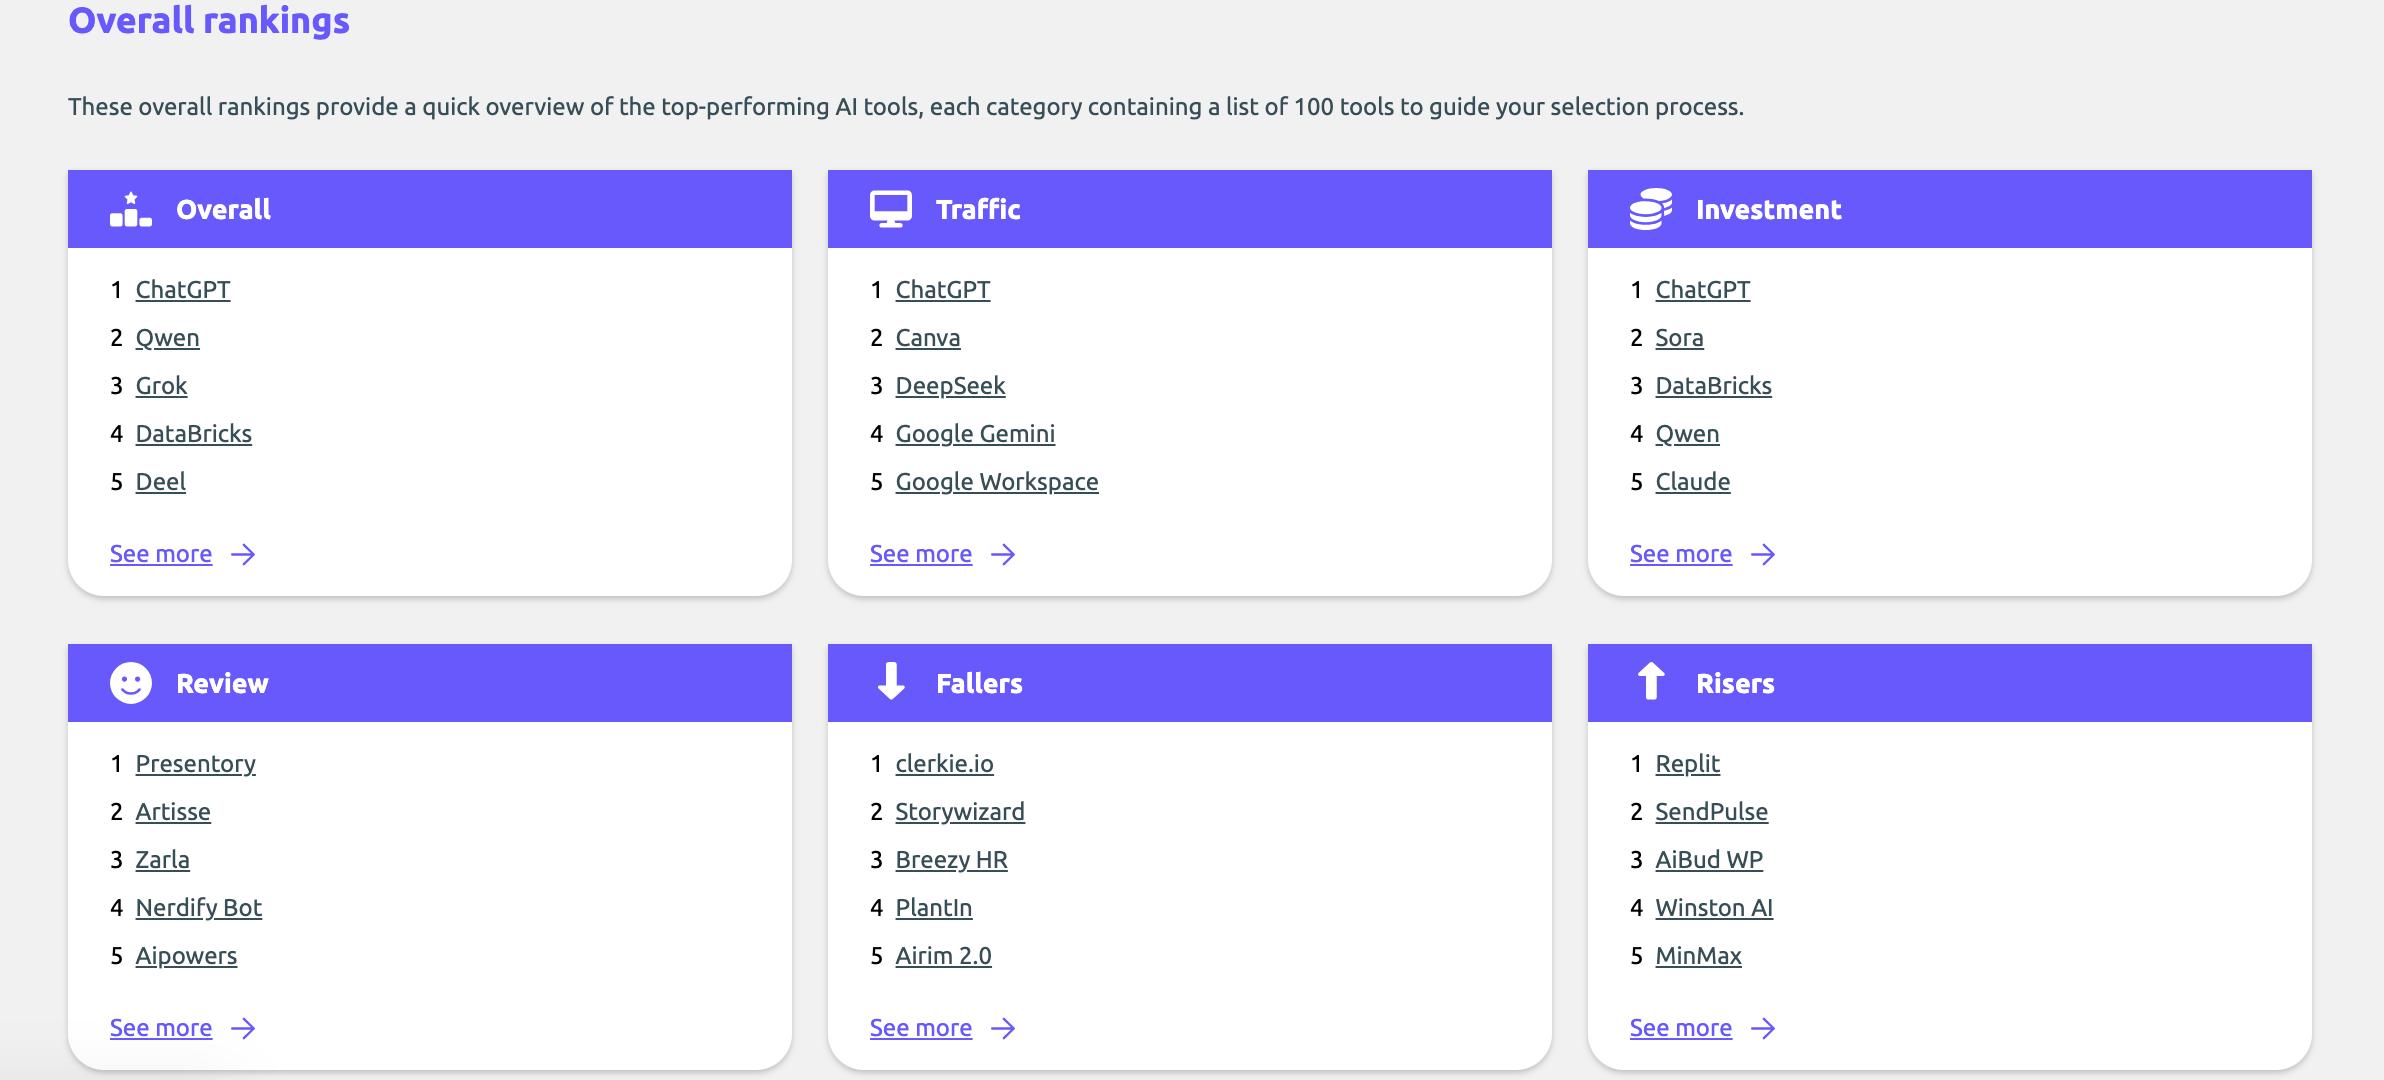Click the monitor icon beside Traffic
2384x1080 pixels.
890,209
